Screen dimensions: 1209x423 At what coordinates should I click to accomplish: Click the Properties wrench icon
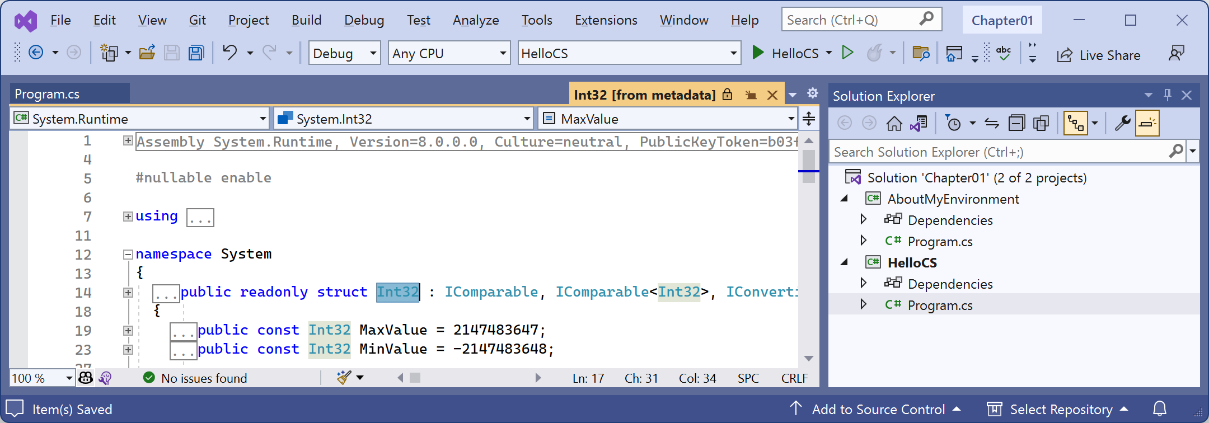[x=1122, y=123]
